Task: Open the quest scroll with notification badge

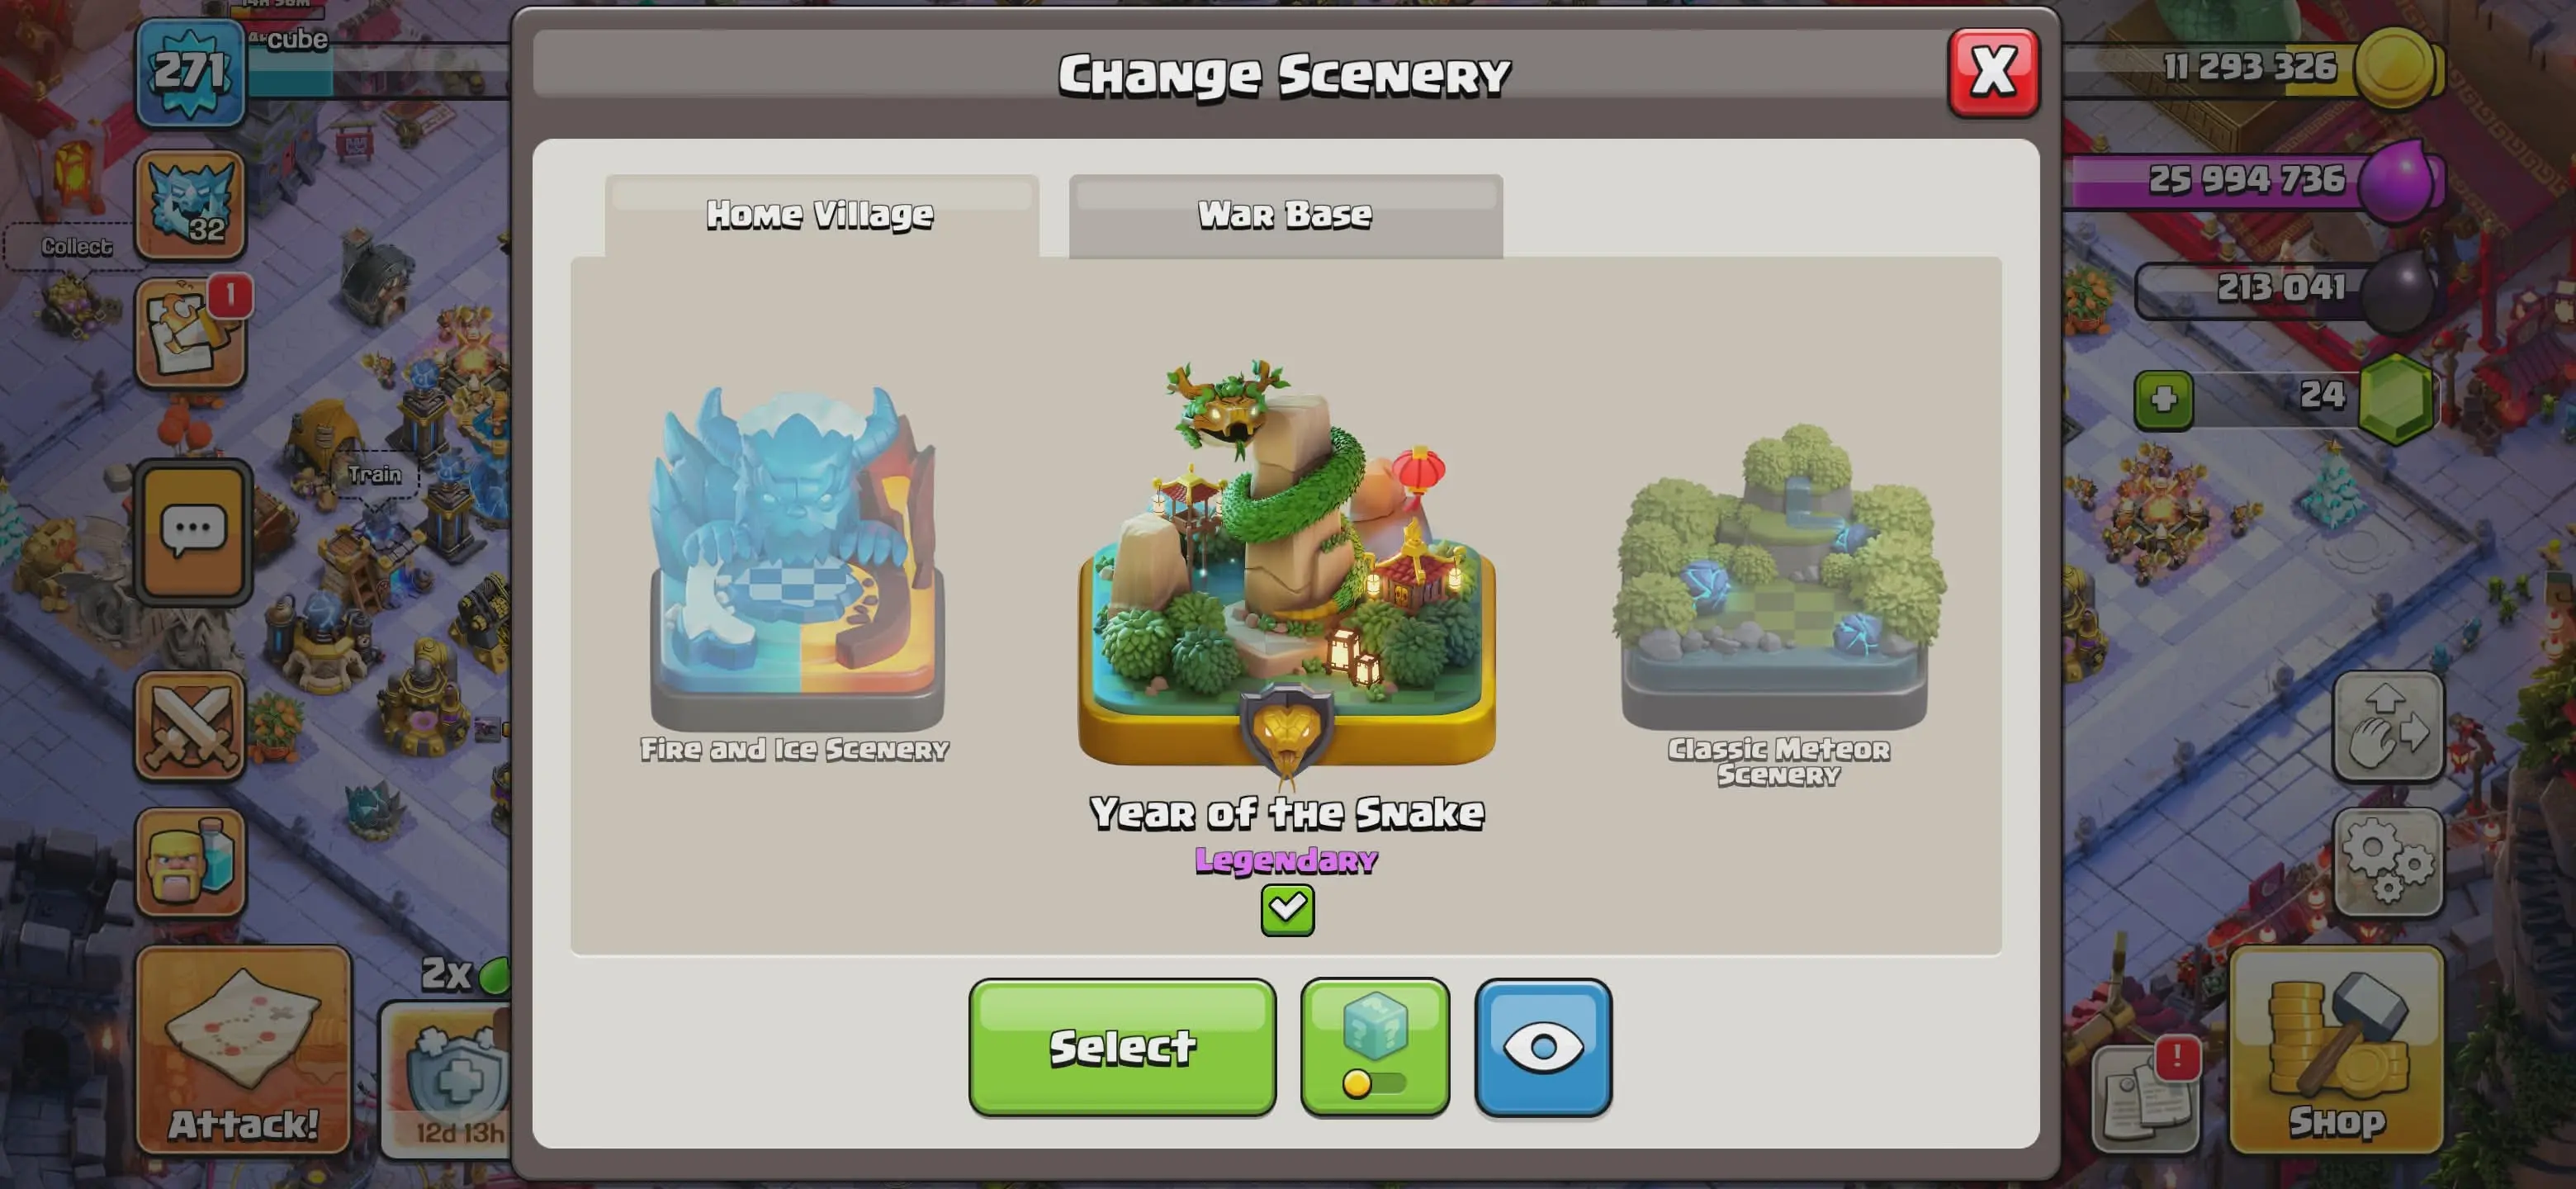Action: click(x=190, y=333)
